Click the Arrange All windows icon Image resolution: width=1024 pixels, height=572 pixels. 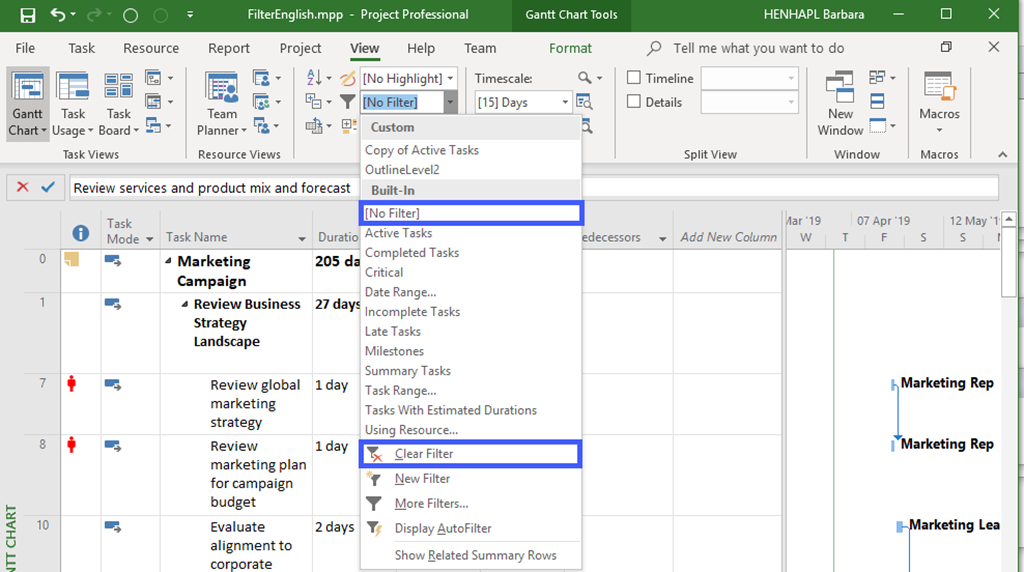tap(877, 101)
